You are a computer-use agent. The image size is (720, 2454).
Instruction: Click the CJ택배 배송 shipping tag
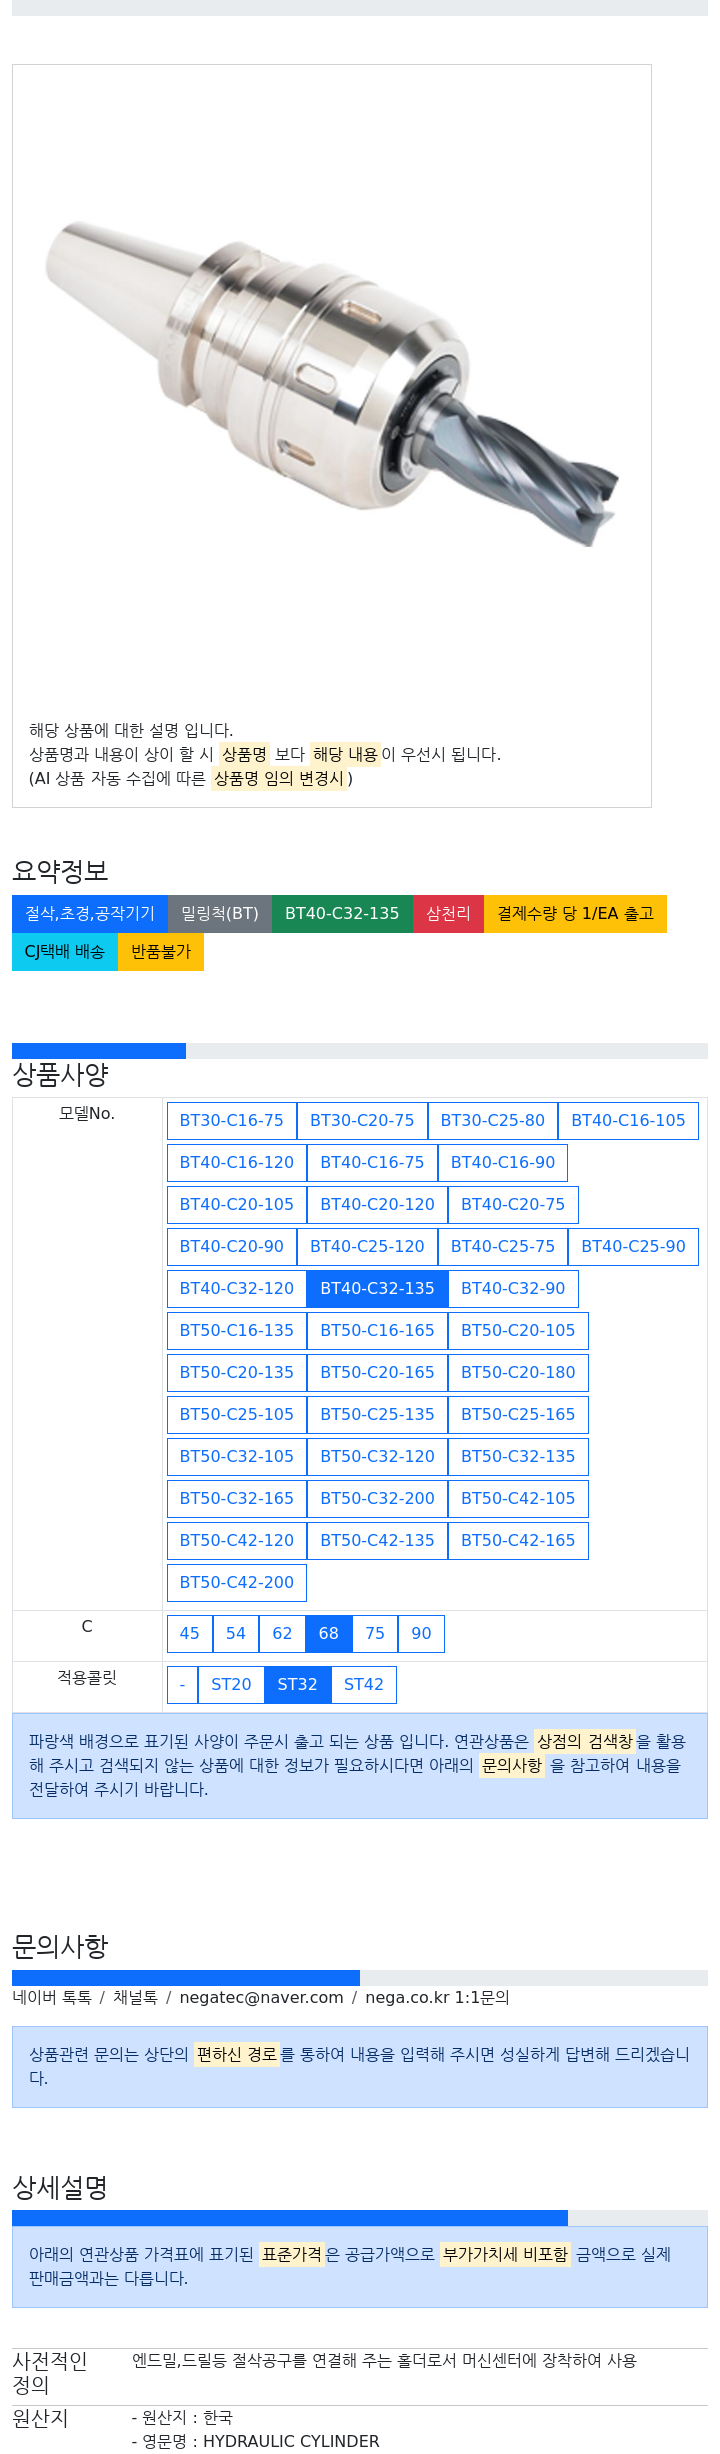64,951
